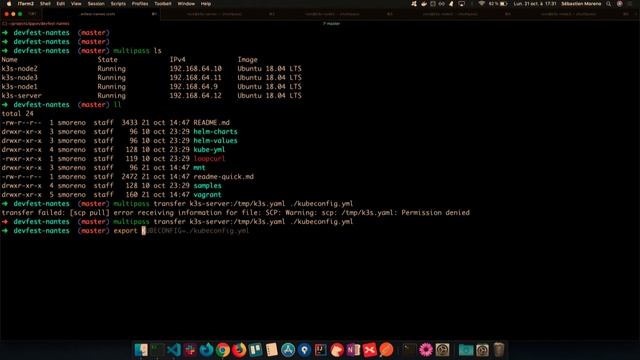This screenshot has height=360, width=640.
Task: Open Finder from the Dock
Action: tap(141, 350)
